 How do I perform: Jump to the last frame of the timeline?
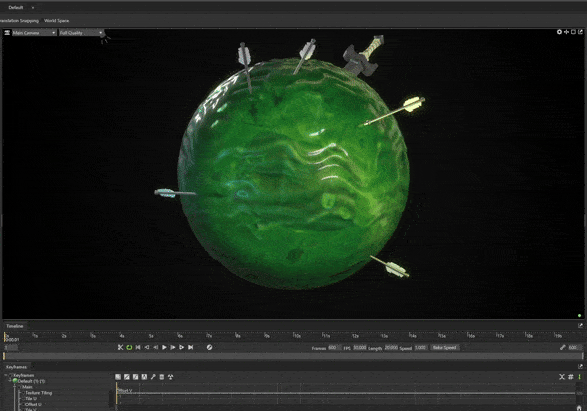(x=191, y=347)
